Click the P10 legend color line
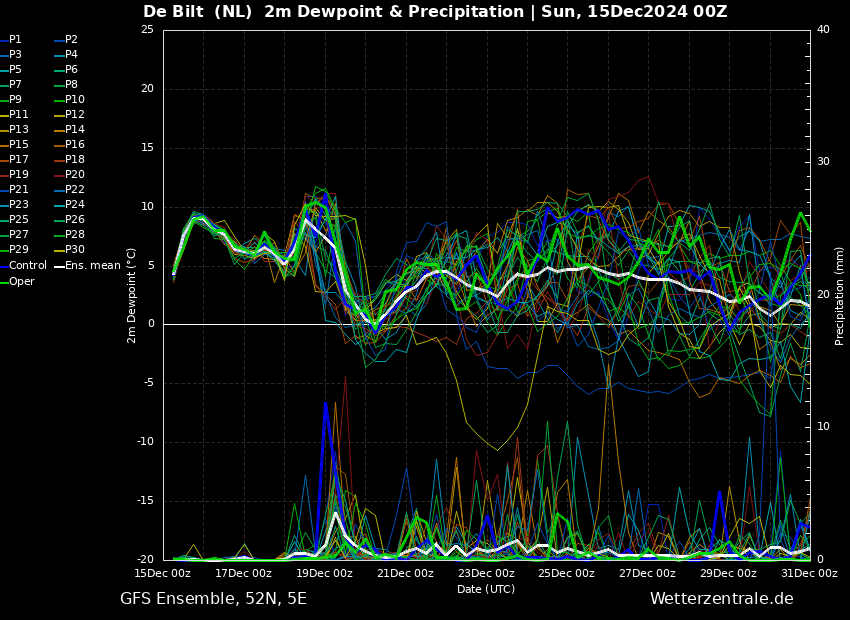 [60, 100]
